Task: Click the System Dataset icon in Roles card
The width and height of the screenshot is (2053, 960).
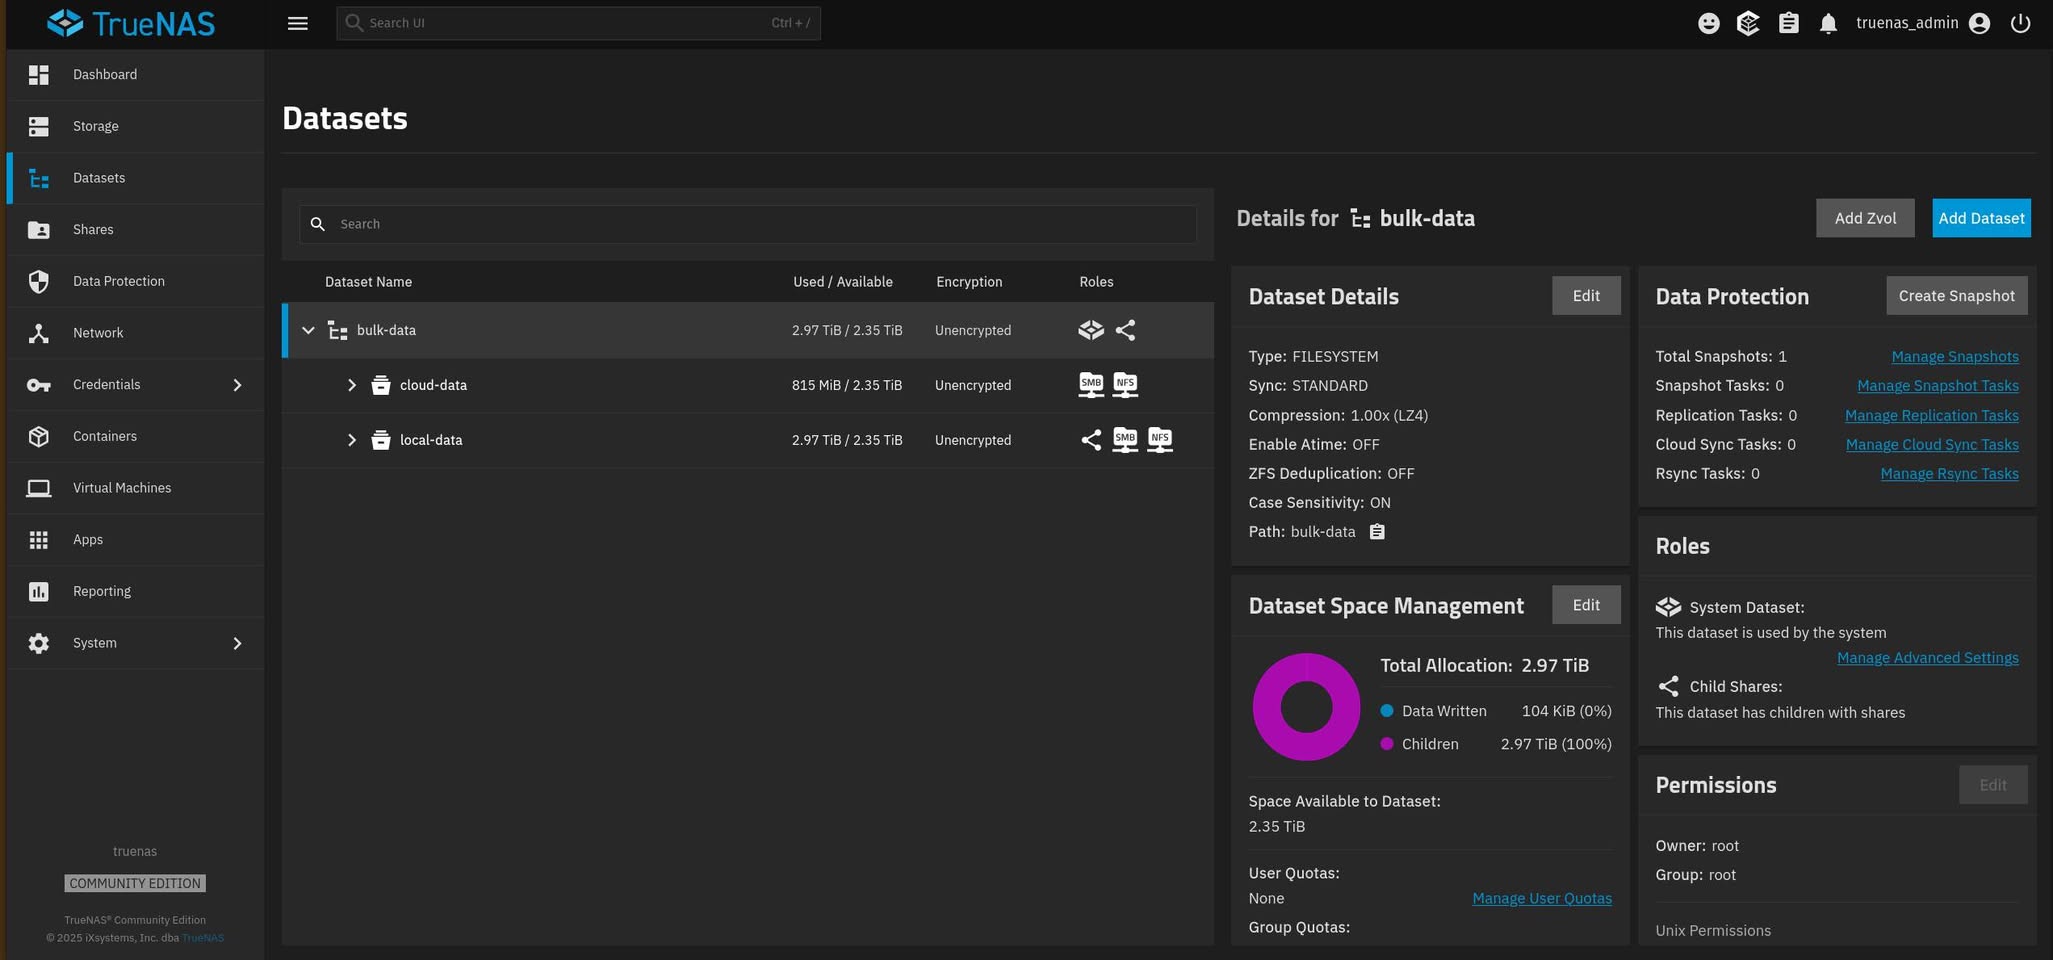Action: click(x=1668, y=607)
